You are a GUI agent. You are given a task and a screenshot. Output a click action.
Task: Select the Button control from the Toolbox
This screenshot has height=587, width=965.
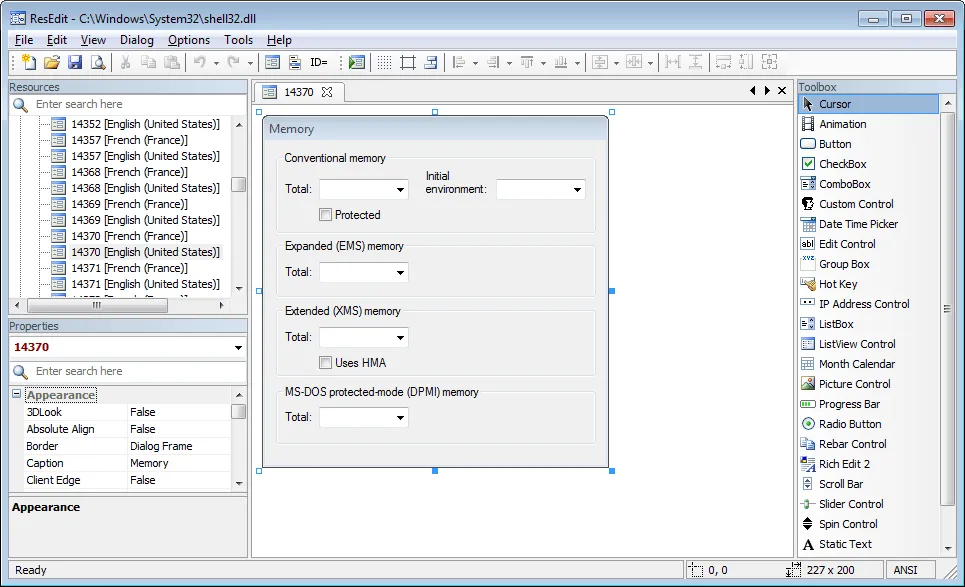point(832,143)
